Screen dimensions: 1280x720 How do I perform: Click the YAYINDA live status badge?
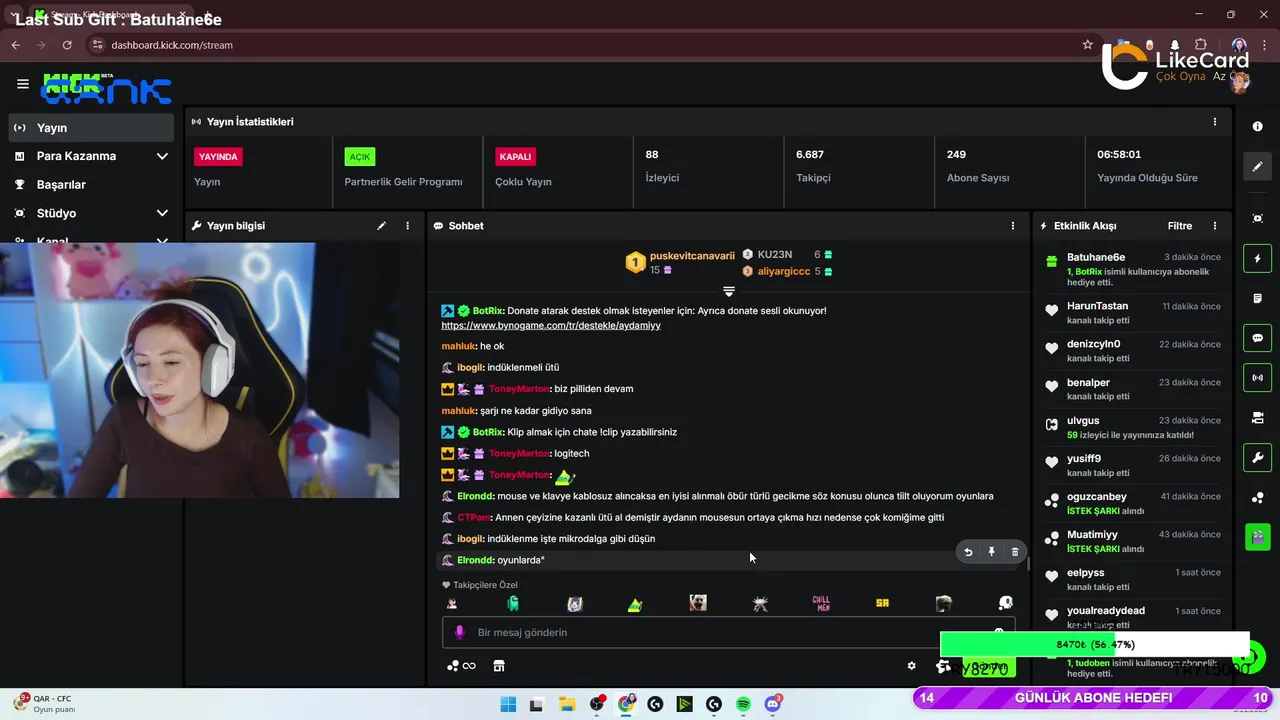pos(218,157)
